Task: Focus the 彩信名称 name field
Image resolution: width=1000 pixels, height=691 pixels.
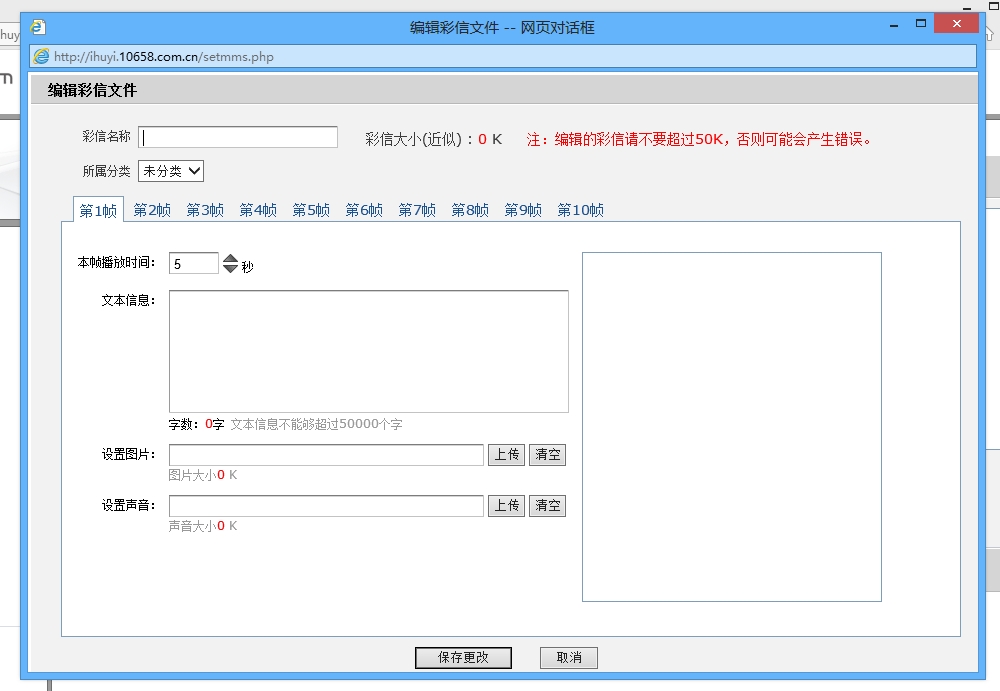Action: (238, 137)
